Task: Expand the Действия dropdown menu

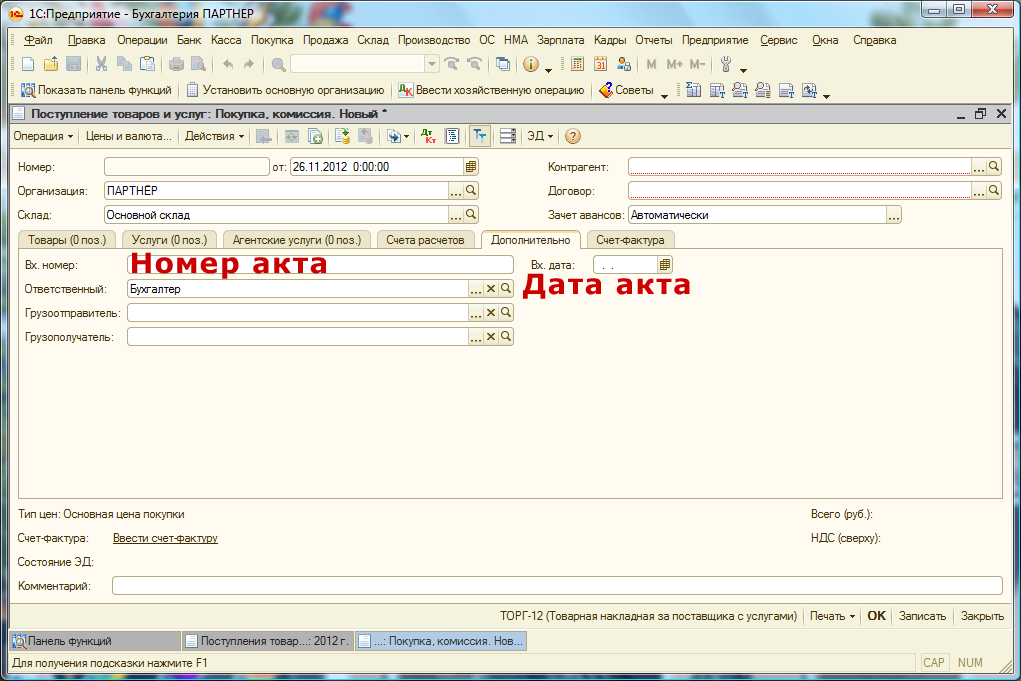Action: click(215, 136)
